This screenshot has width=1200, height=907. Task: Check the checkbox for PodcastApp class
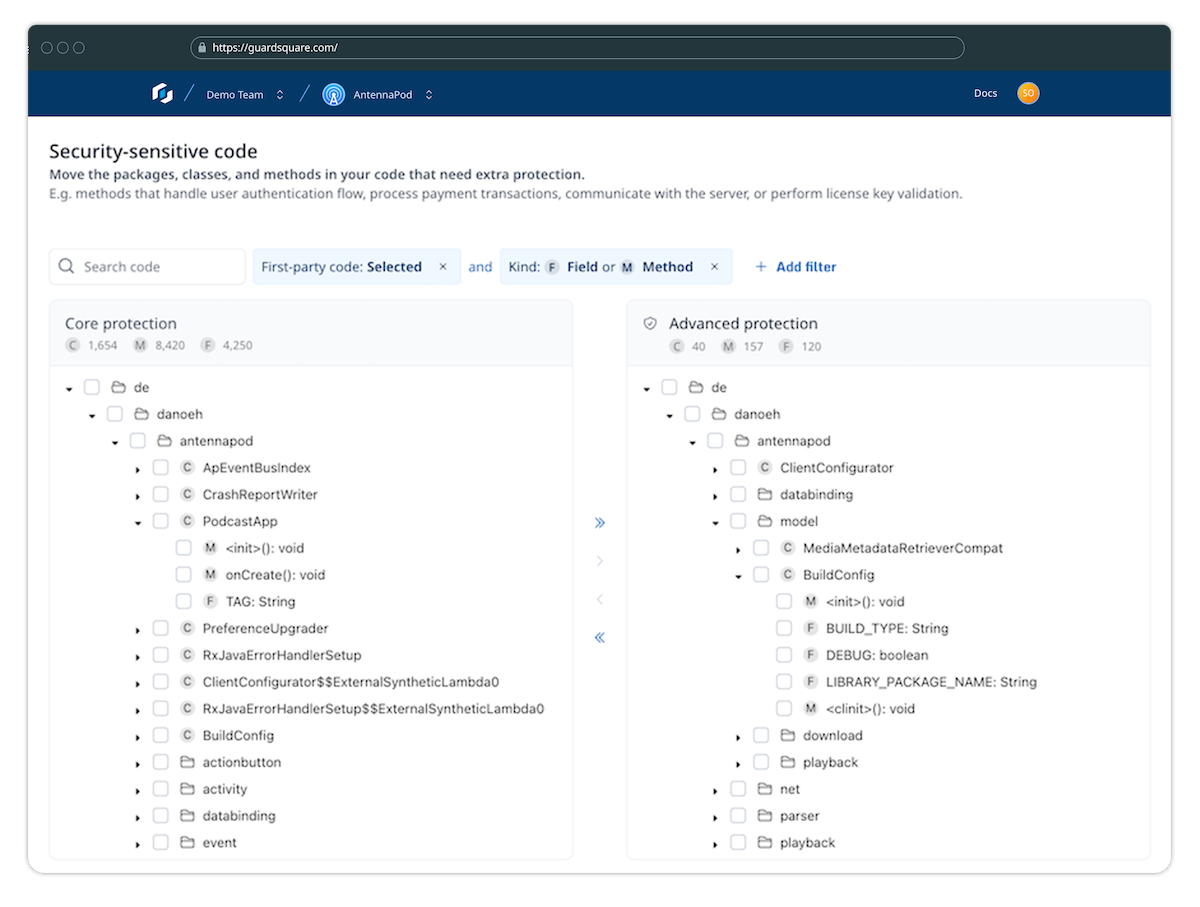(x=160, y=521)
